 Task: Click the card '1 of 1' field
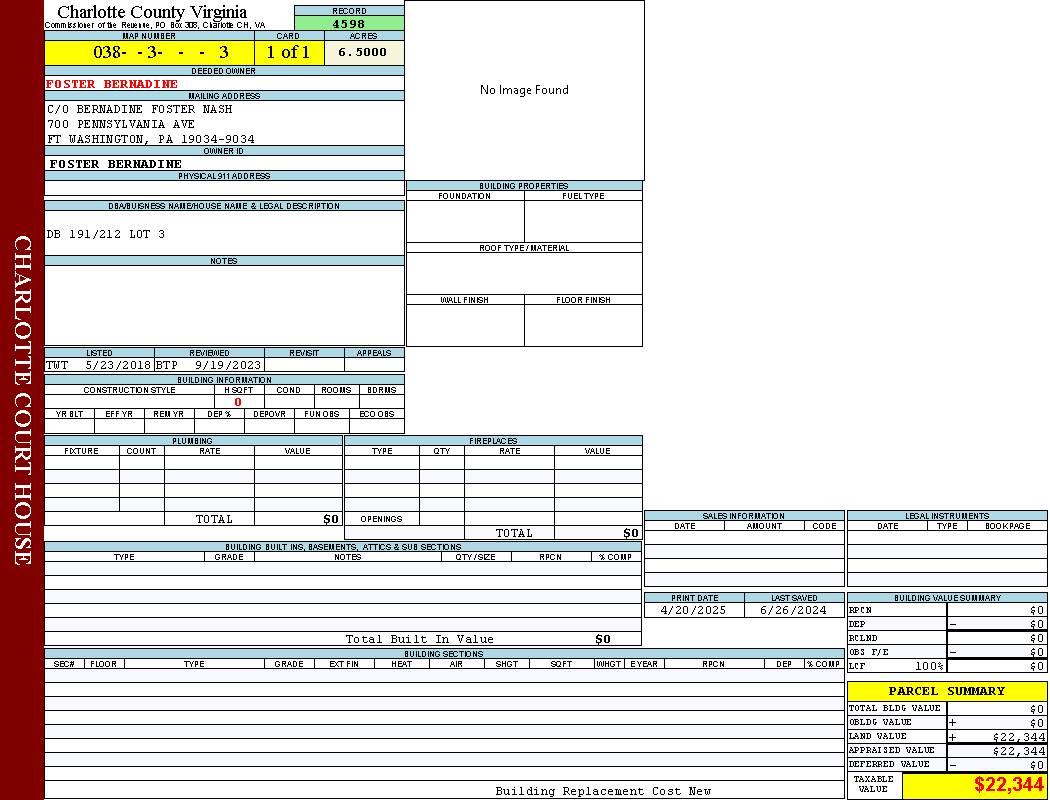(288, 53)
